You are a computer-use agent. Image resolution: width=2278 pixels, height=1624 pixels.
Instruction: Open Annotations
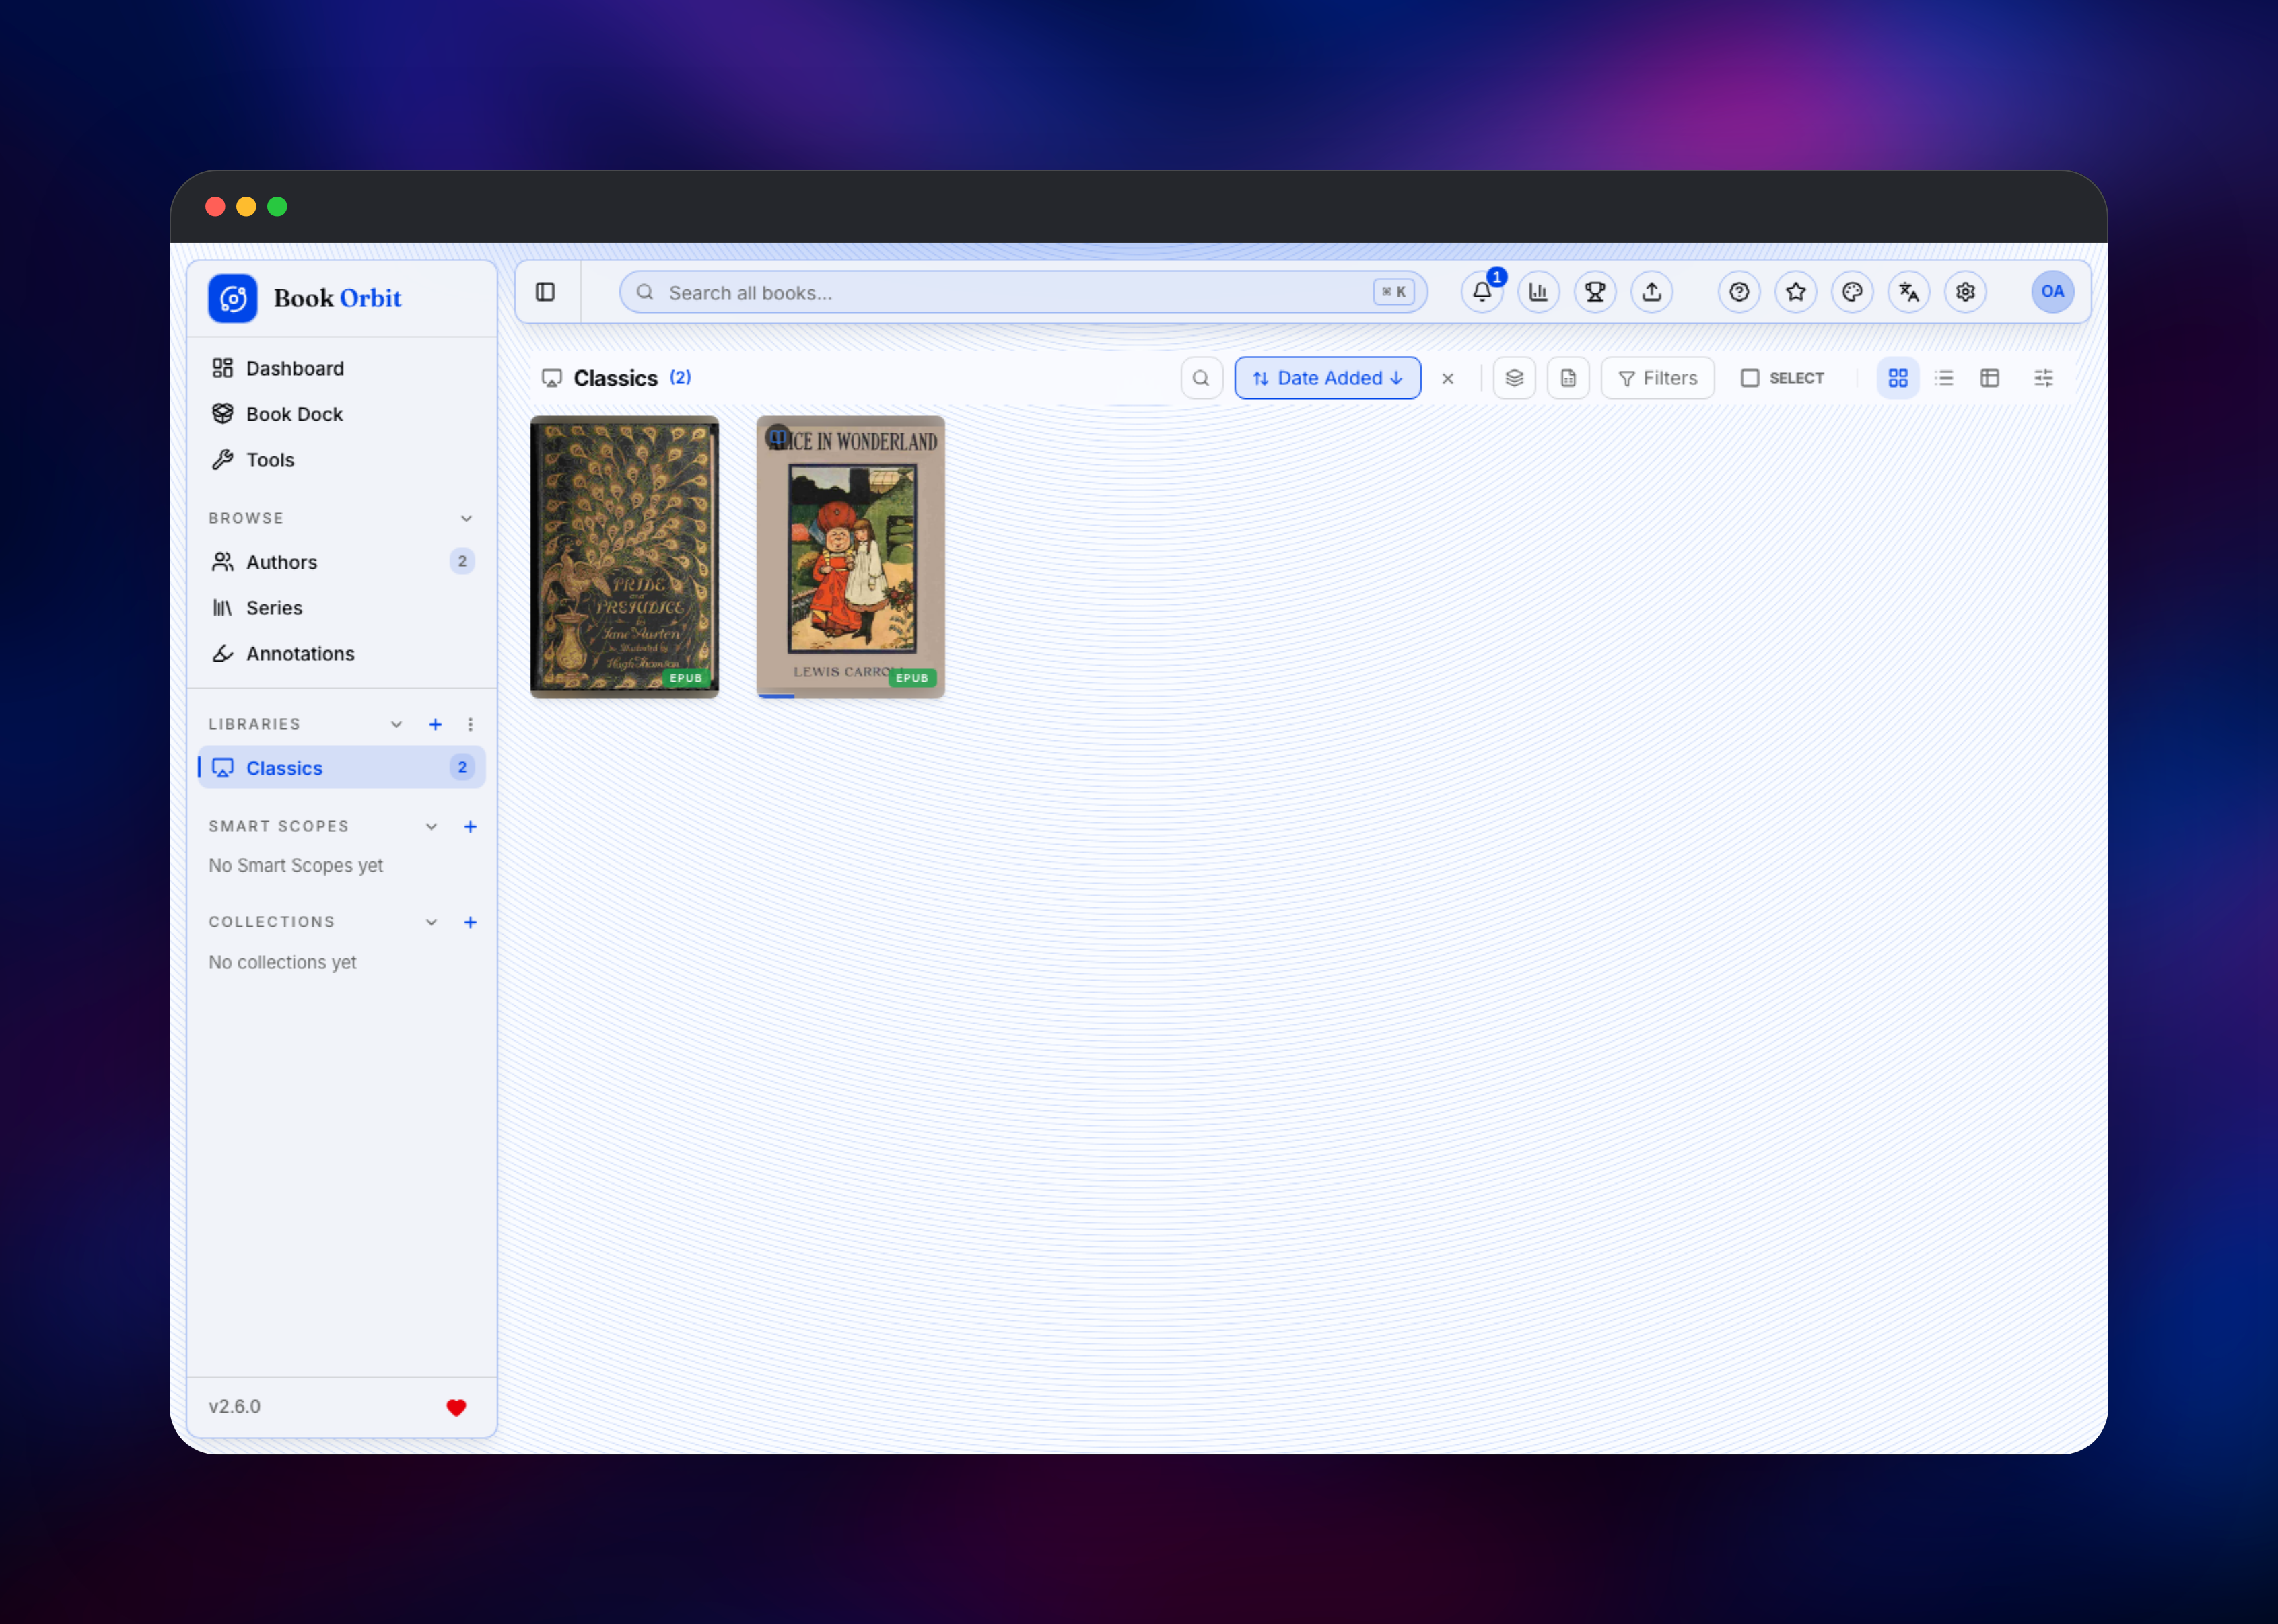tap(341, 654)
